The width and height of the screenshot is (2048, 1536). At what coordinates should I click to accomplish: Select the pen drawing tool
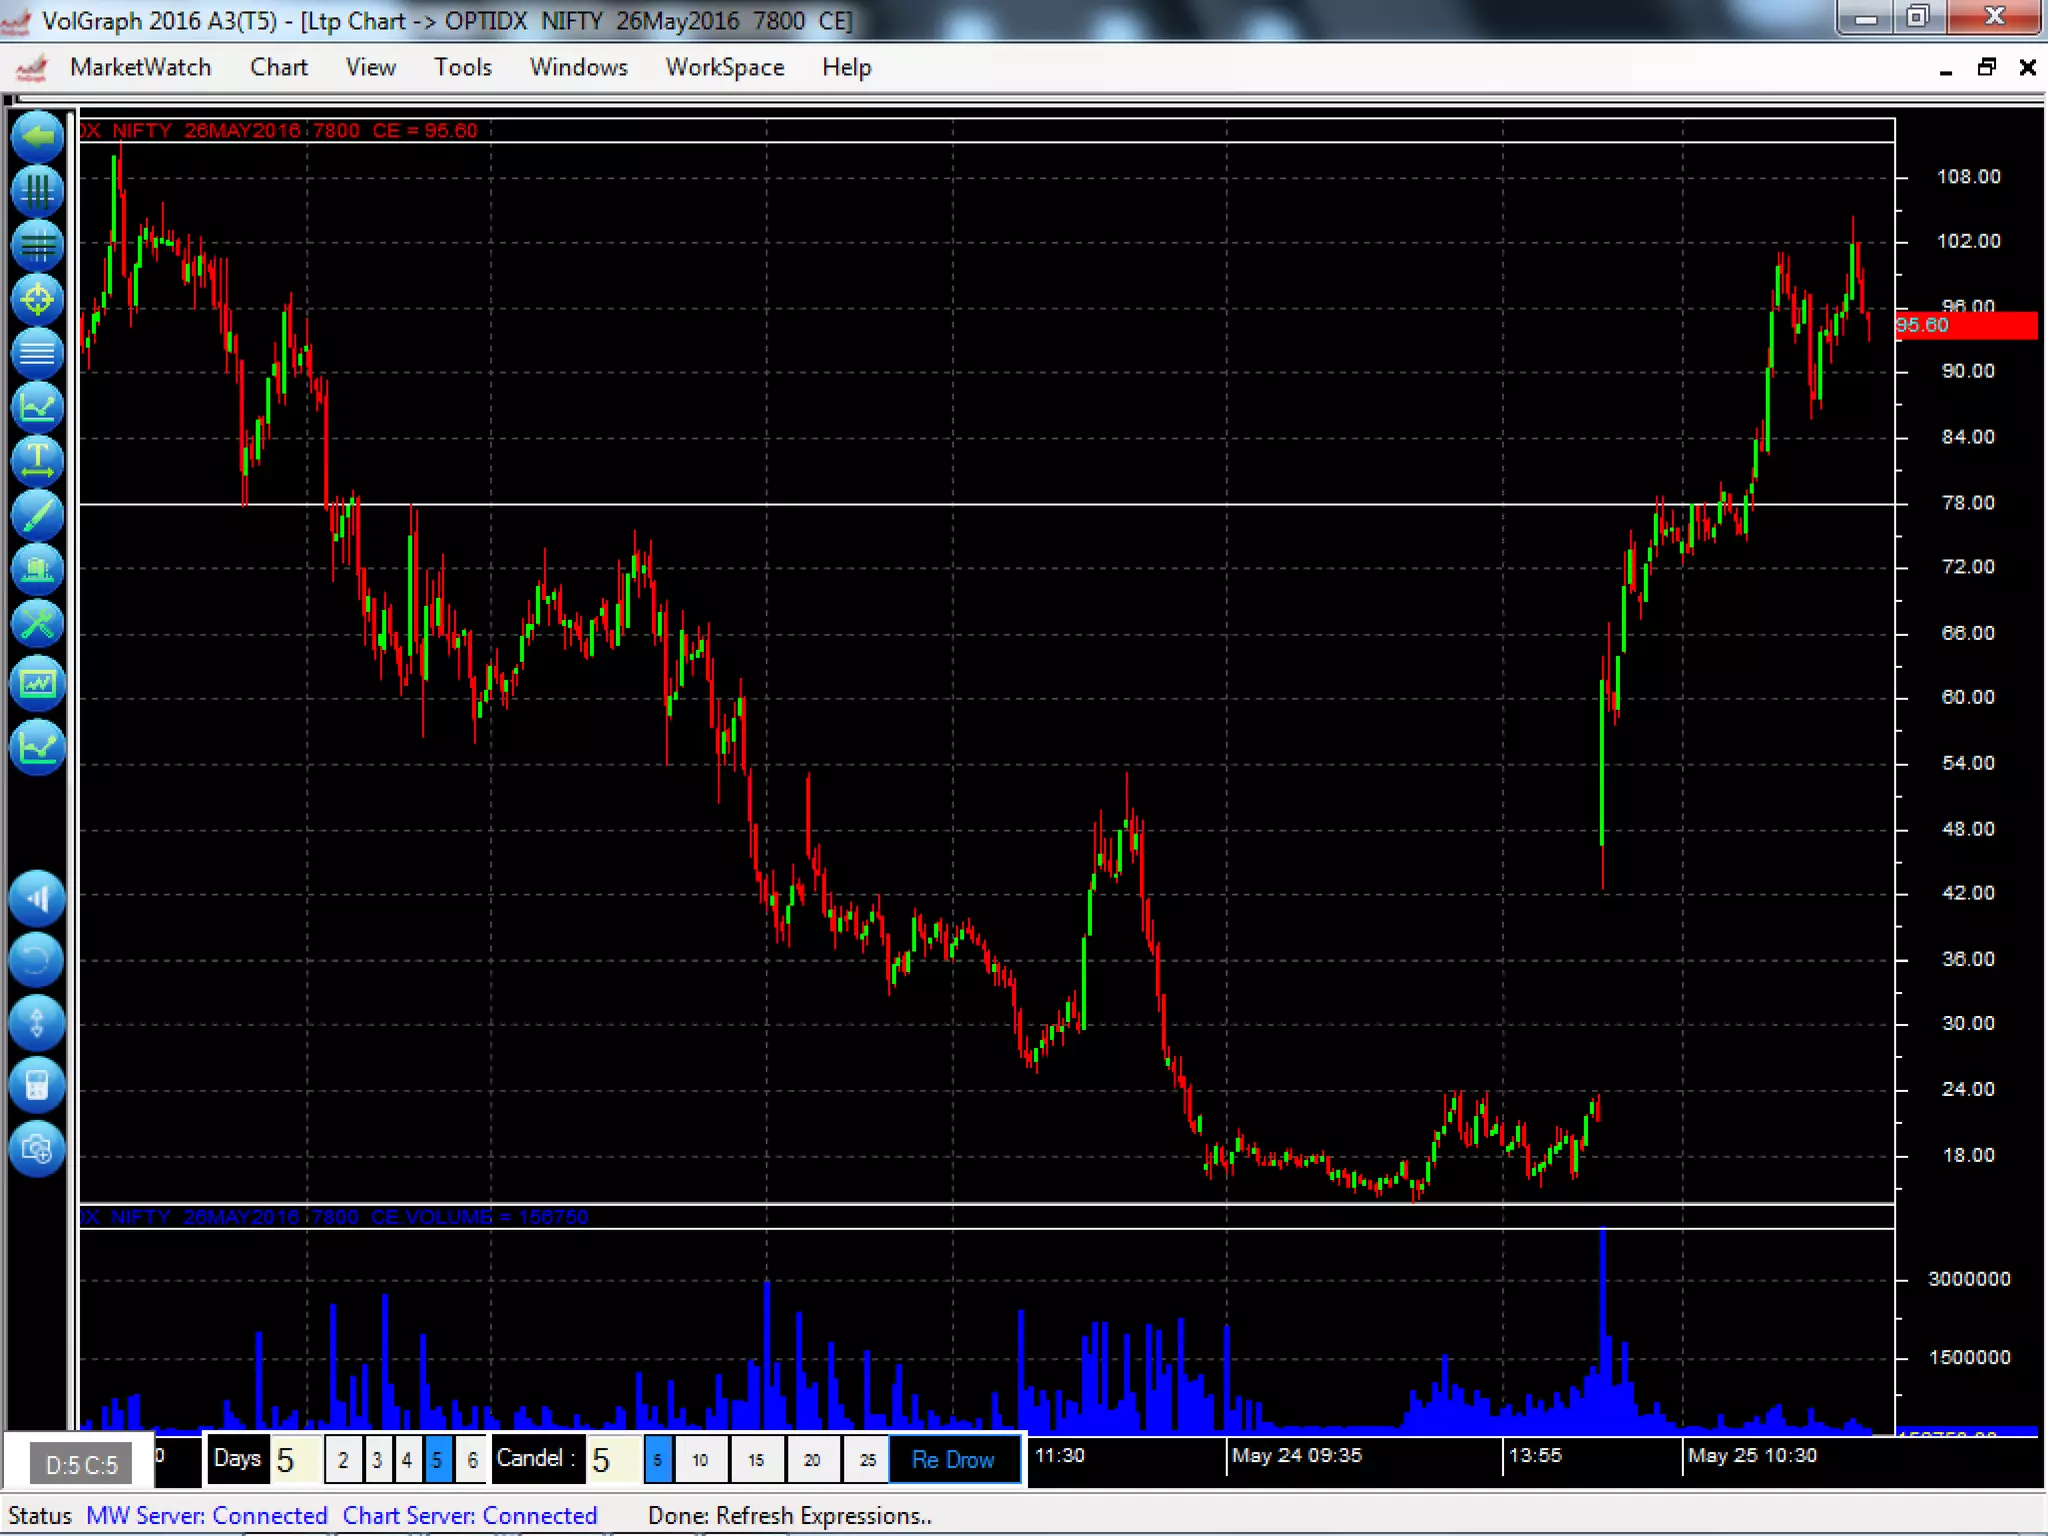click(37, 515)
